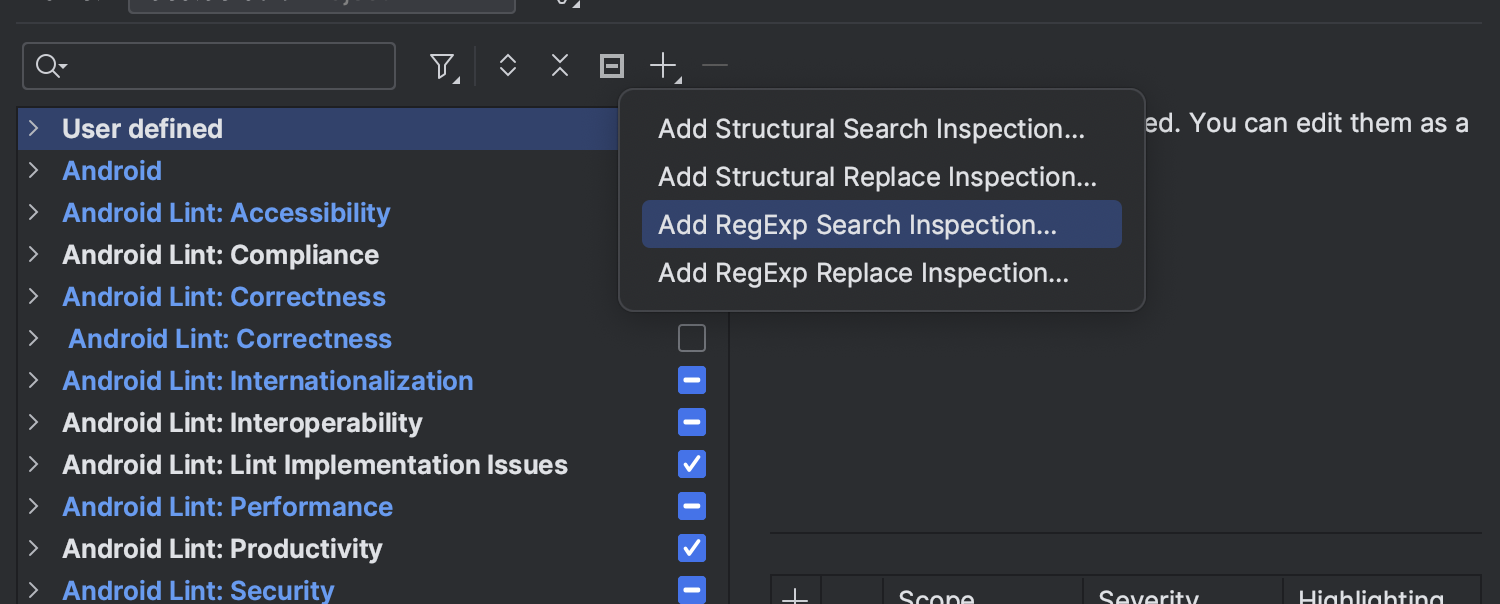Viewport: 1500px width, 604px height.
Task: Click the plus Add Inspection icon
Action: pyautogui.click(x=664, y=67)
